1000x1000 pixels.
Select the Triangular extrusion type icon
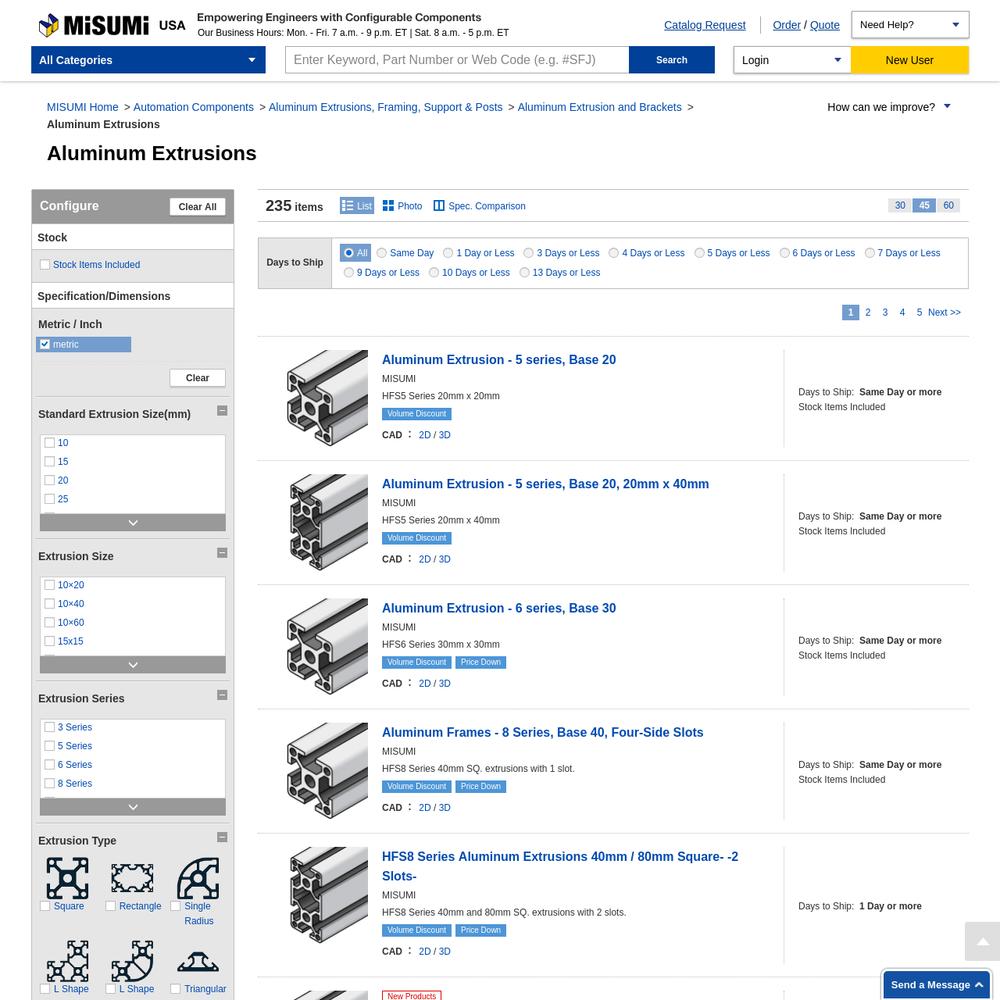198,962
